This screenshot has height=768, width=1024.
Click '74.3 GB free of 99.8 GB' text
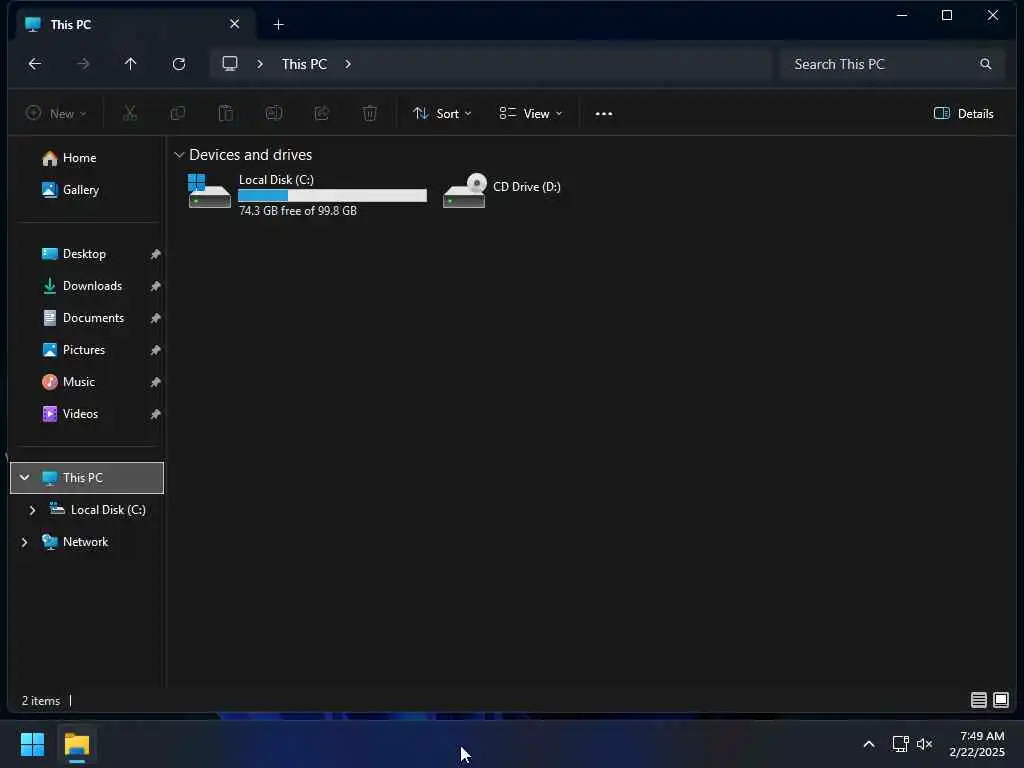[298, 211]
